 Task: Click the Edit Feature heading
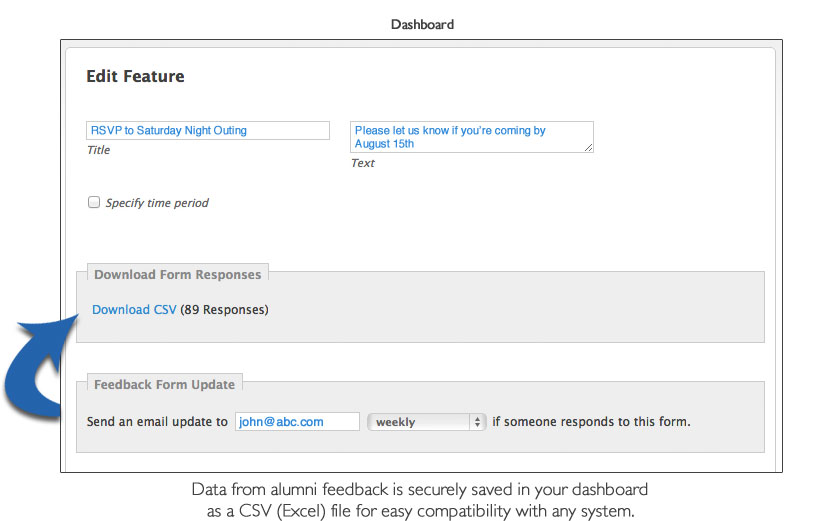click(135, 76)
